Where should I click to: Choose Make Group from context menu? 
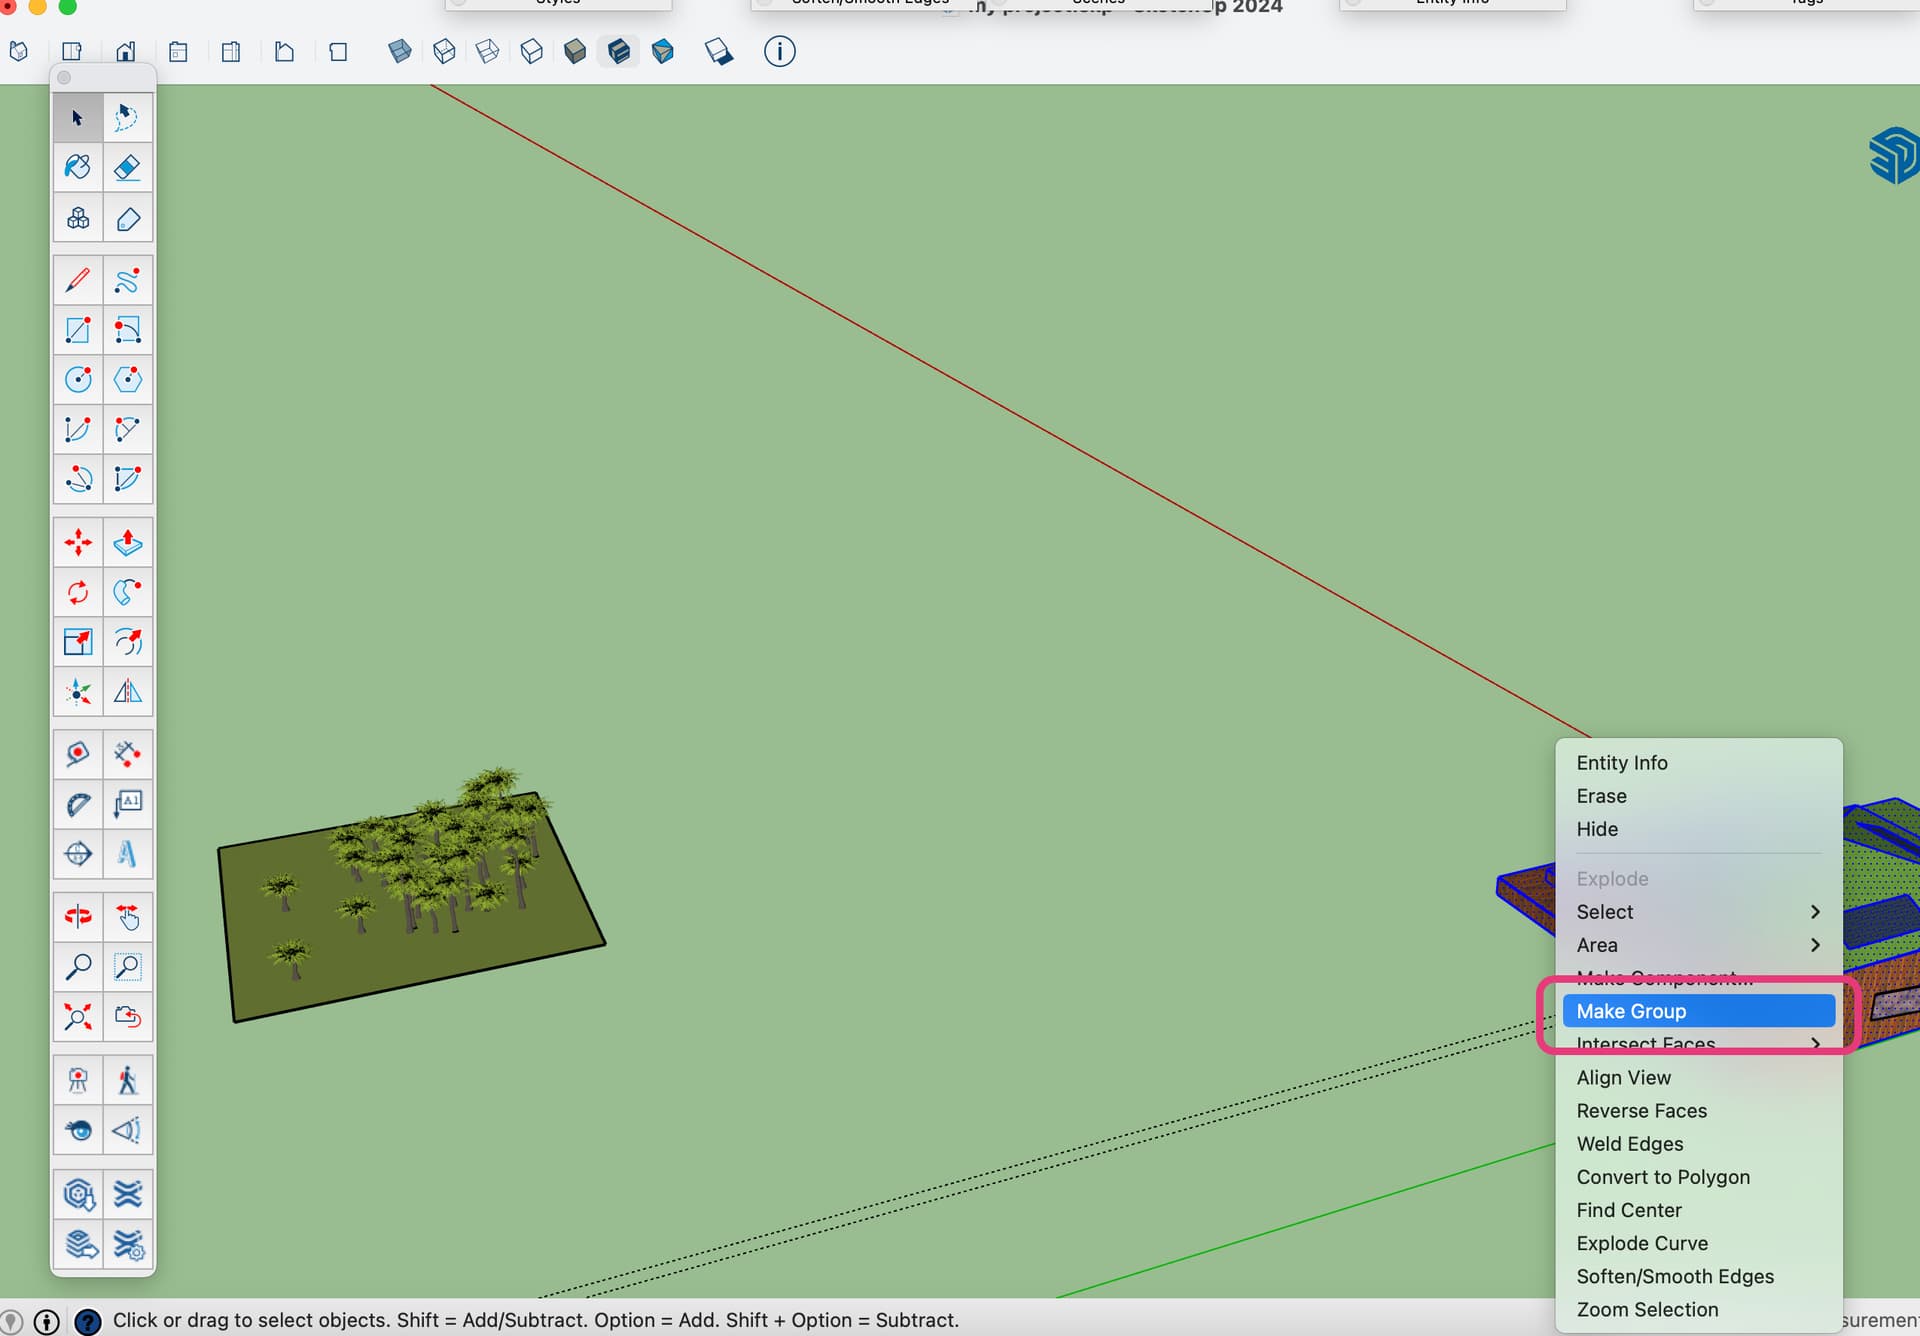click(1631, 1011)
